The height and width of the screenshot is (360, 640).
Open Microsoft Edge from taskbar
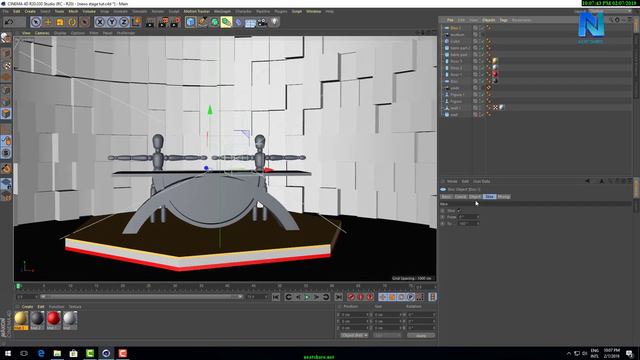click(x=41, y=353)
